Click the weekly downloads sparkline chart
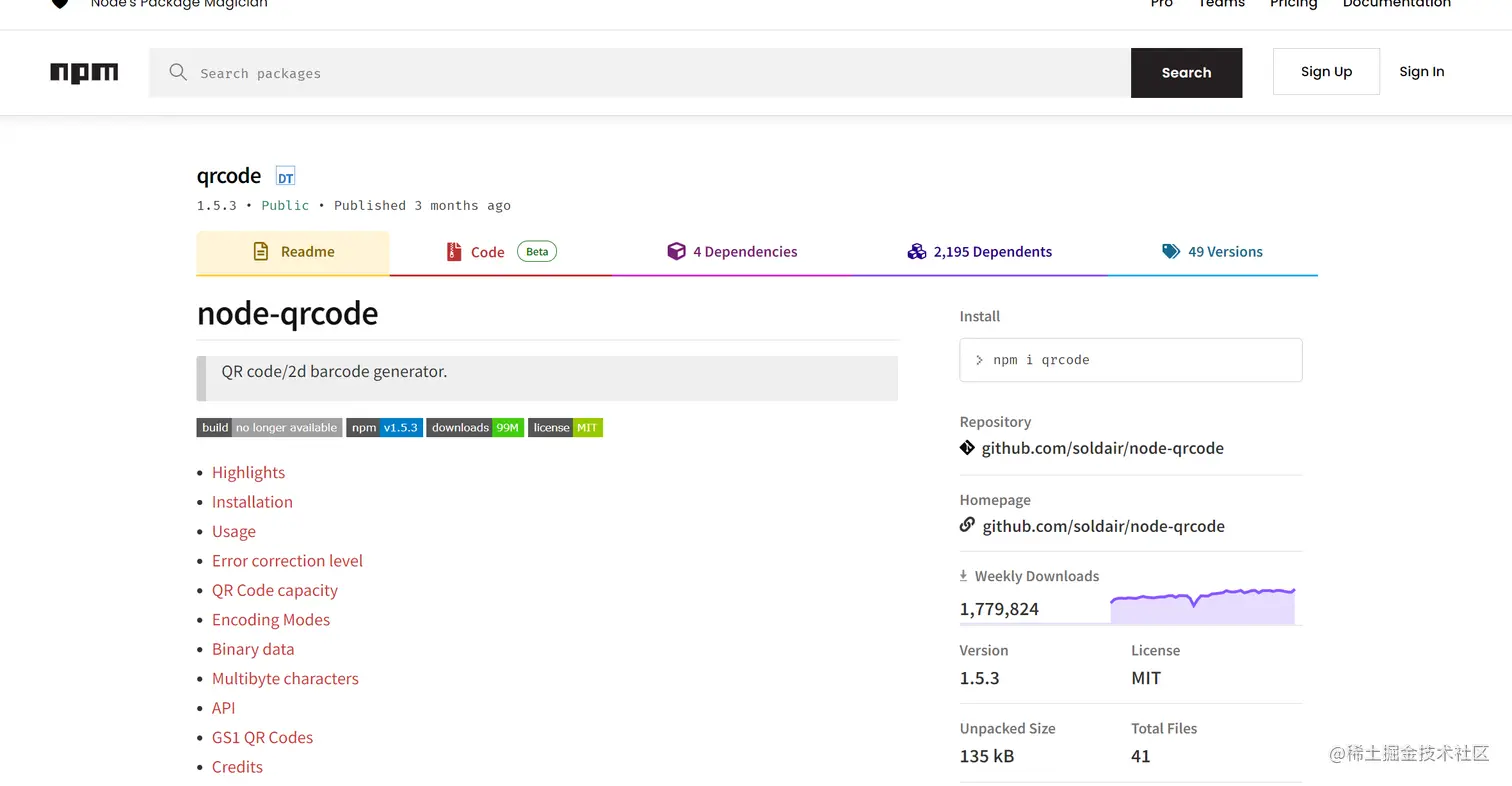Screen dimensions: 1512x786 pos(1203,606)
